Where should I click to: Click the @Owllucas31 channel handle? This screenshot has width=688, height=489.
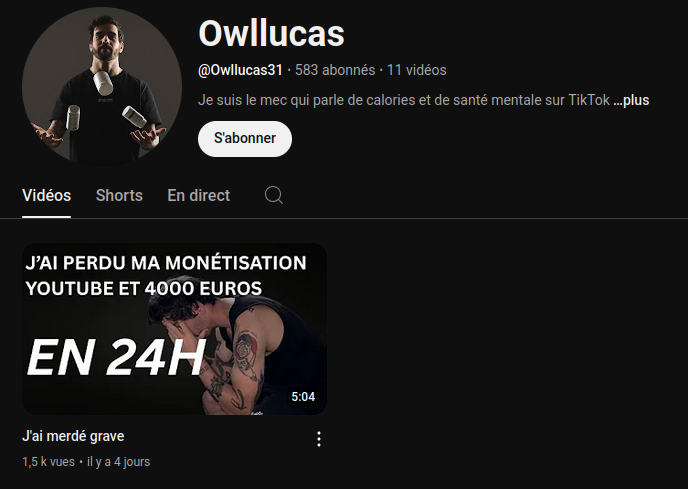point(240,70)
